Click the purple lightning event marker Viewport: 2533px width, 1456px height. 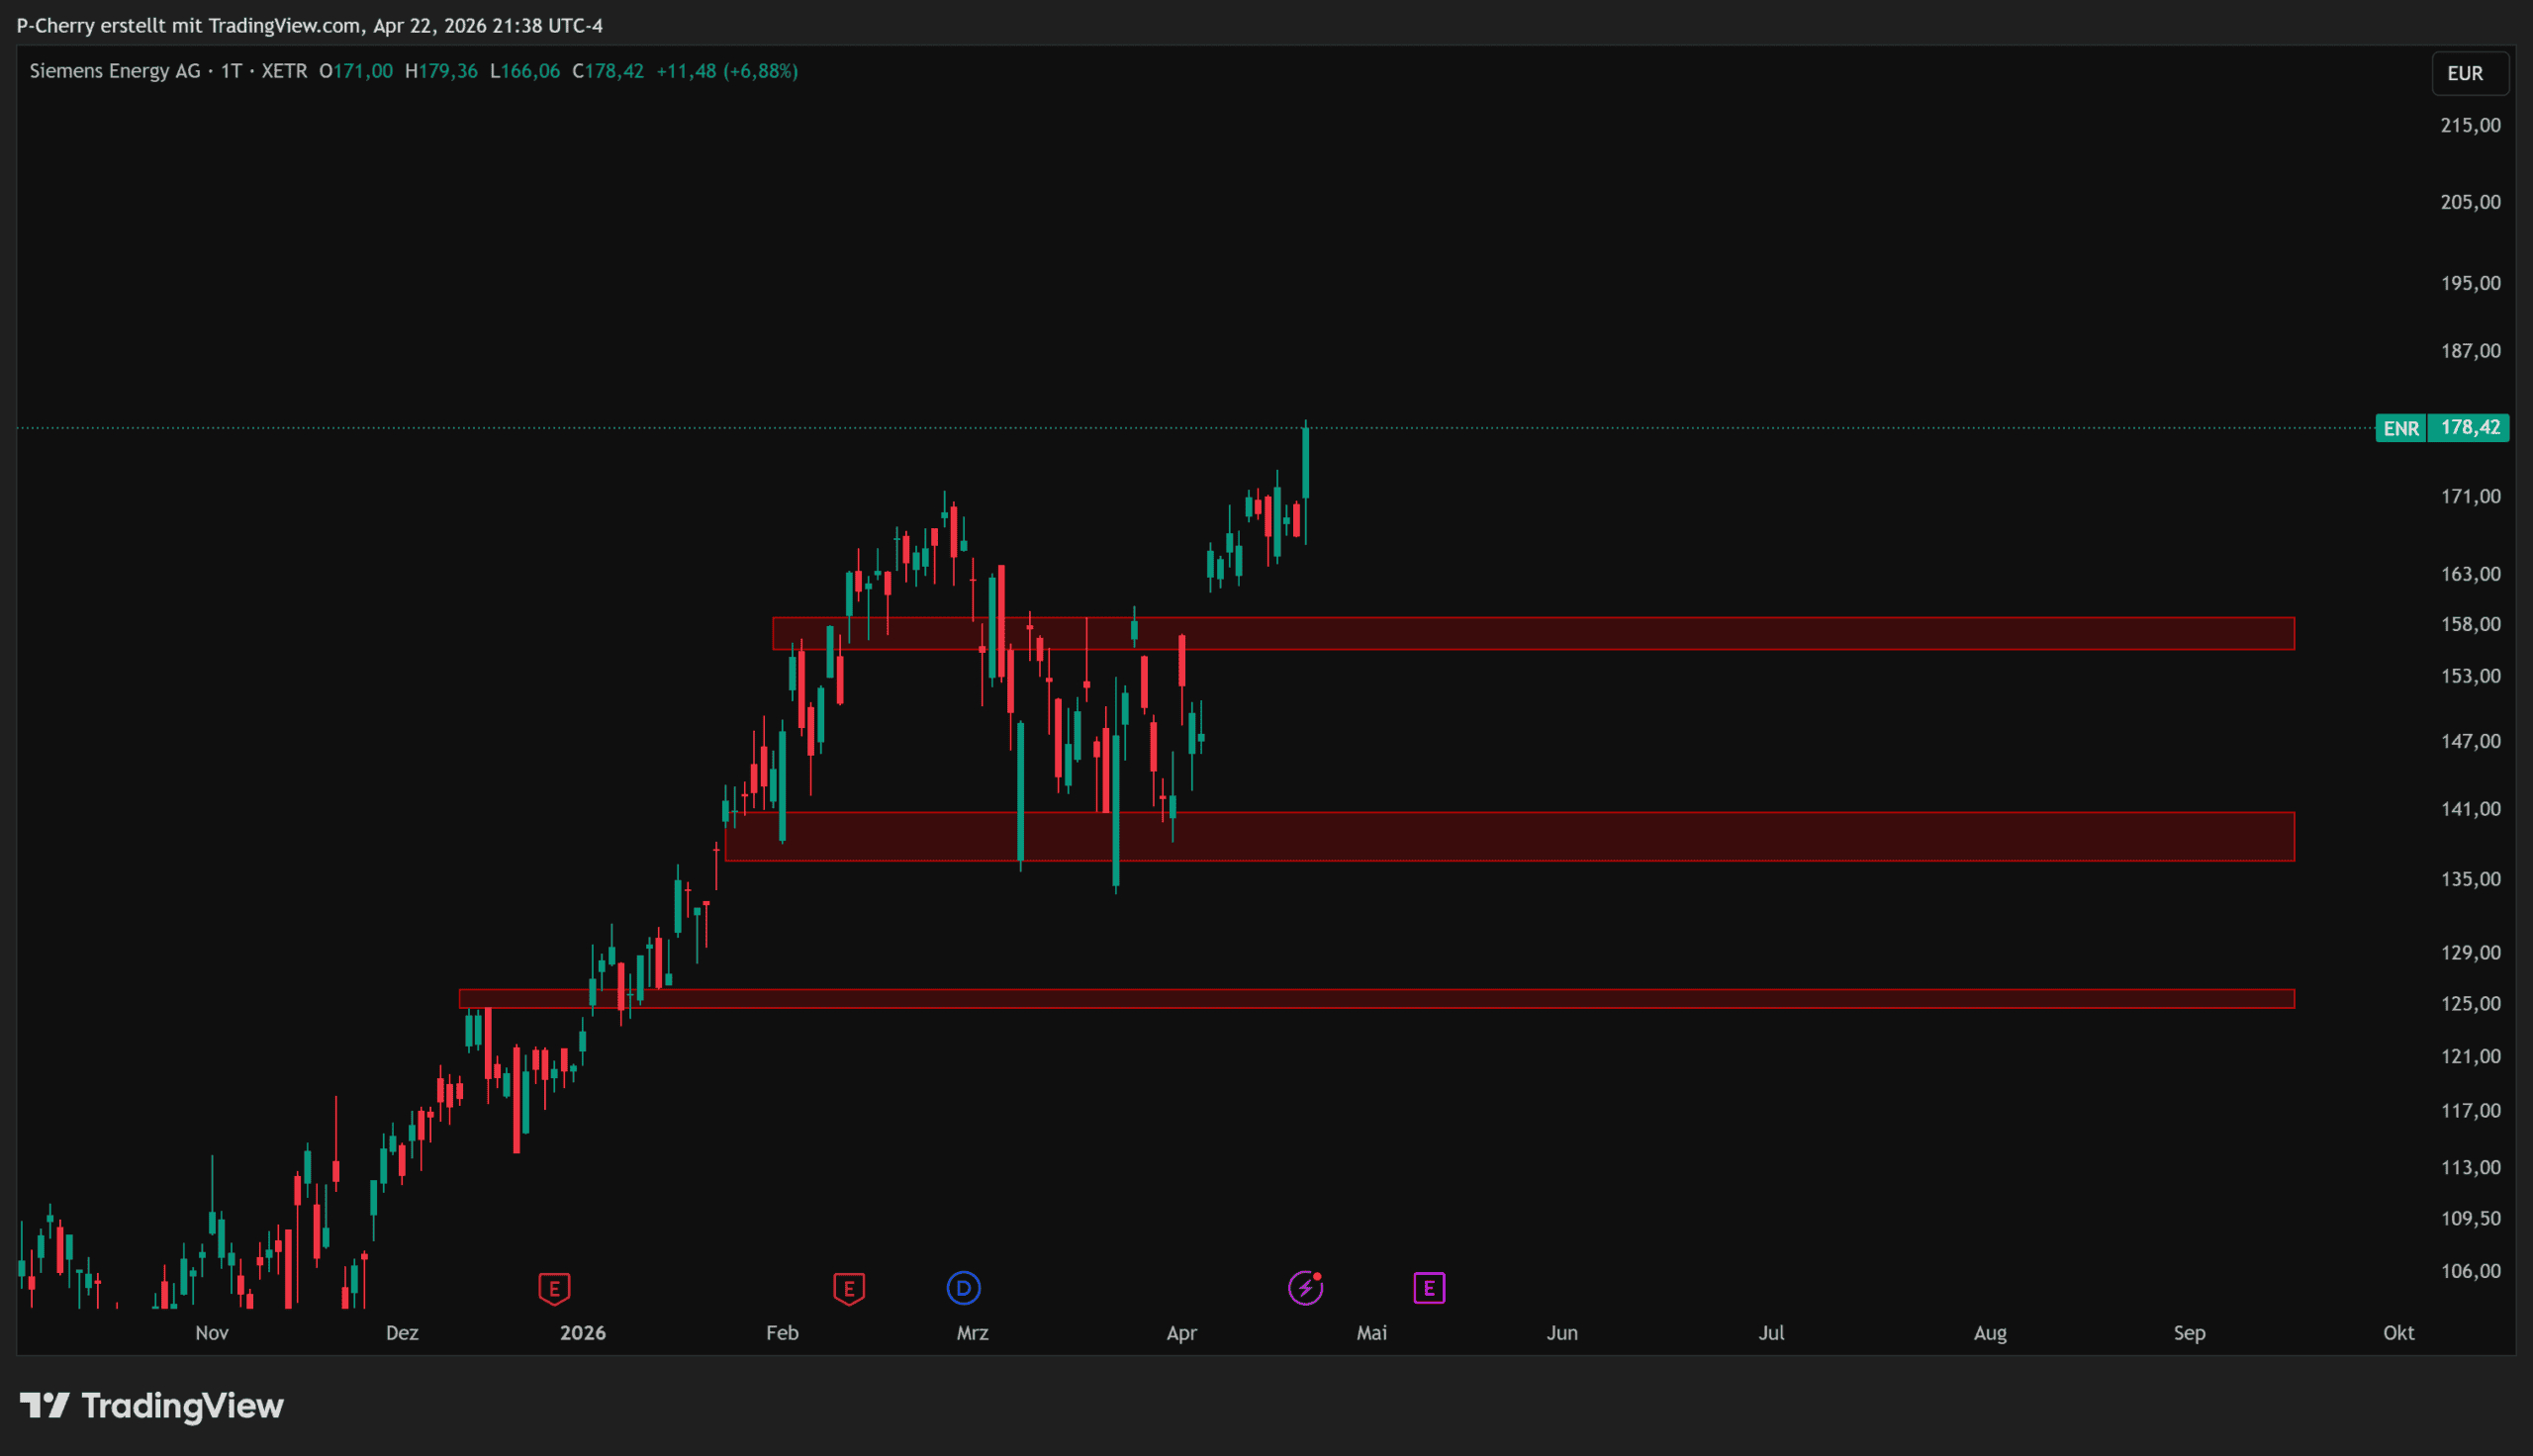click(1305, 1288)
